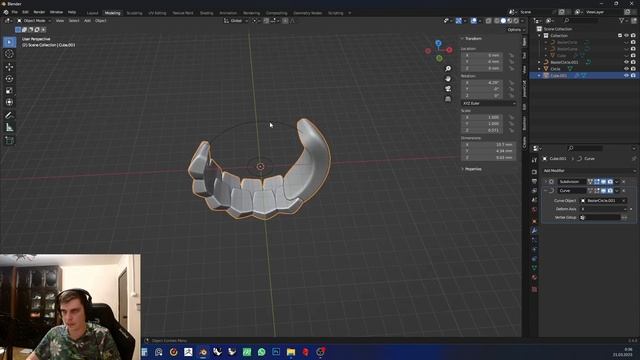The width and height of the screenshot is (640, 360).
Task: Select the Move tool
Action: 9,67
